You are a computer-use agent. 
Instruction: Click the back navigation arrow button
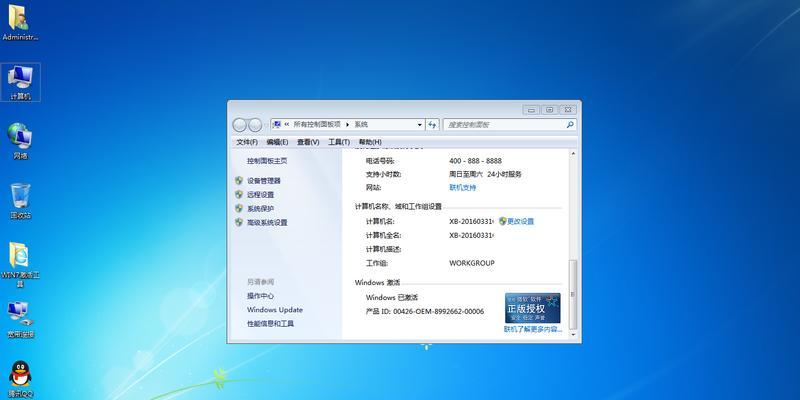tap(239, 124)
